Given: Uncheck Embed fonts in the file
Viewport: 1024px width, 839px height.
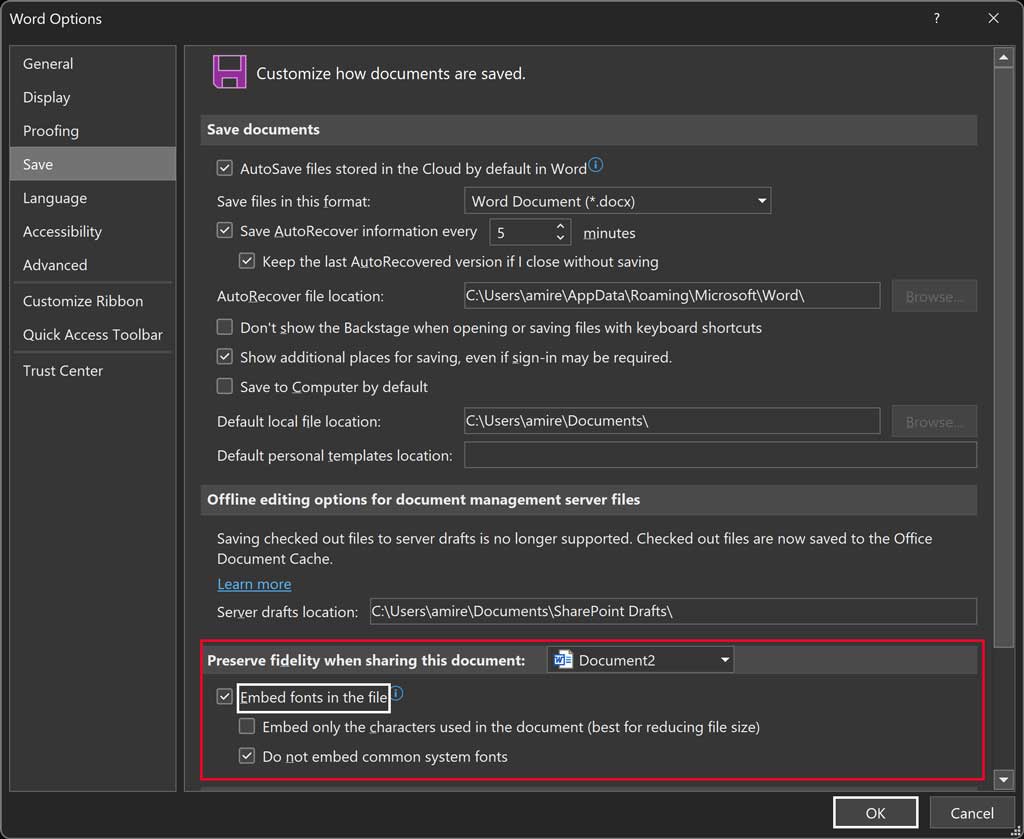Looking at the screenshot, I should [x=225, y=697].
